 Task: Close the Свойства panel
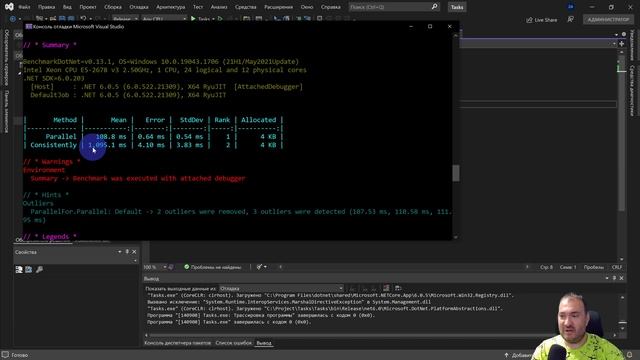[x=134, y=252]
